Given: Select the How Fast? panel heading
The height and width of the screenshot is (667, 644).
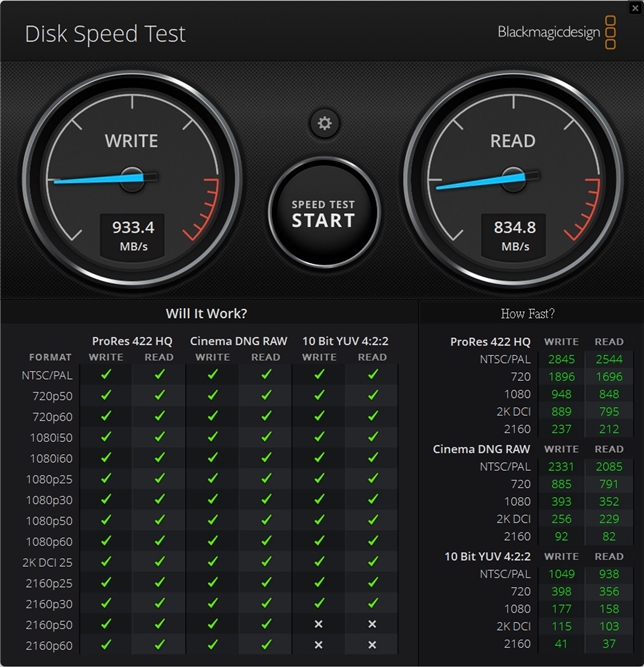Looking at the screenshot, I should (x=527, y=314).
